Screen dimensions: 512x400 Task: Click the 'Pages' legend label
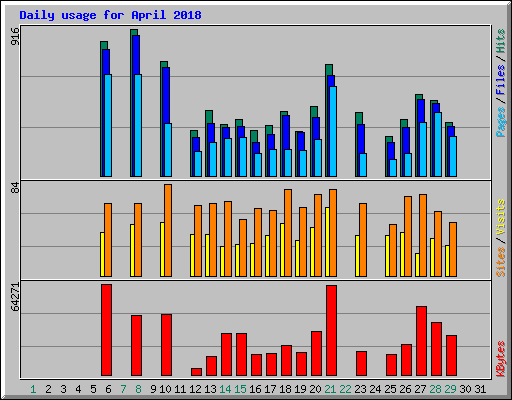coord(500,122)
